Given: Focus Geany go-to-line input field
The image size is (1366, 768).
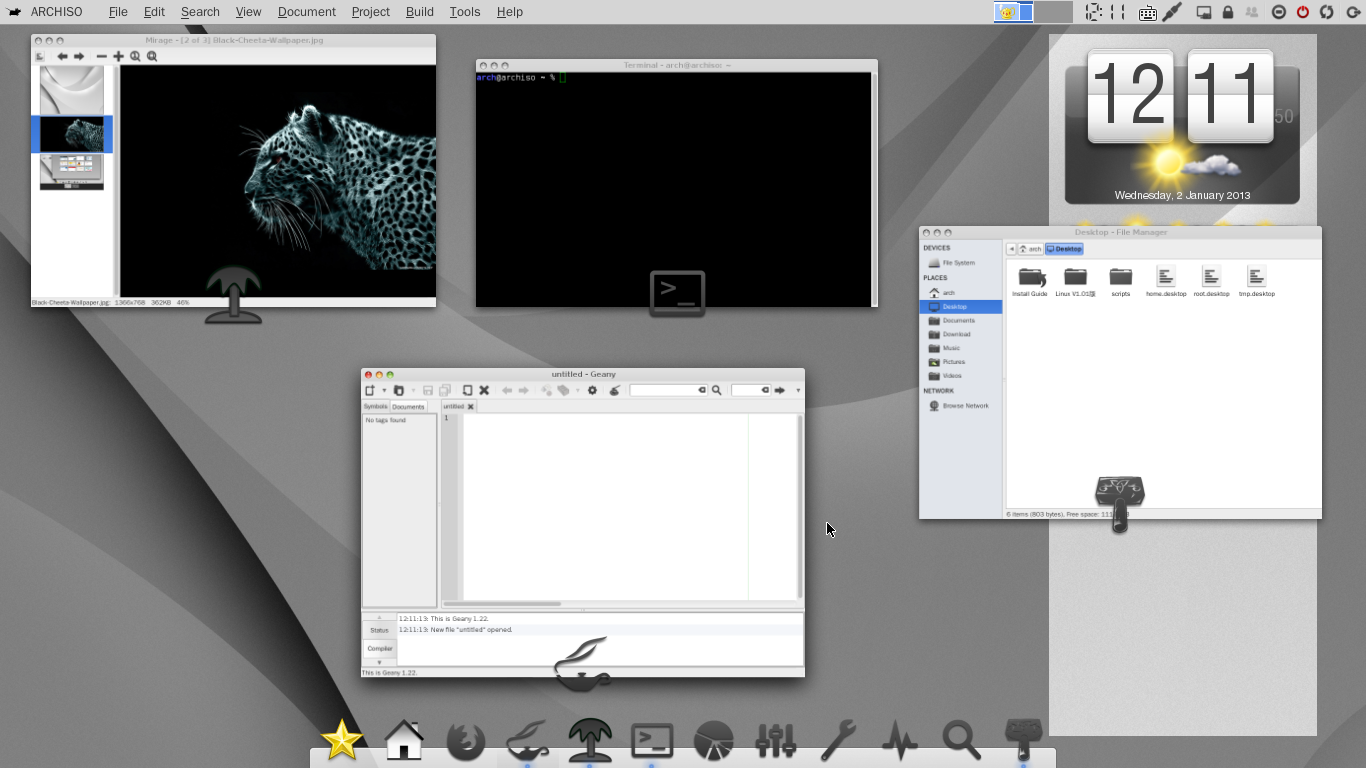Looking at the screenshot, I should pos(751,390).
